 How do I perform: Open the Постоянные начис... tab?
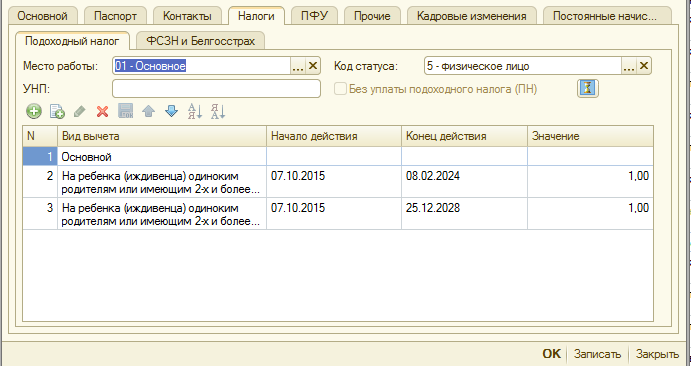607,16
